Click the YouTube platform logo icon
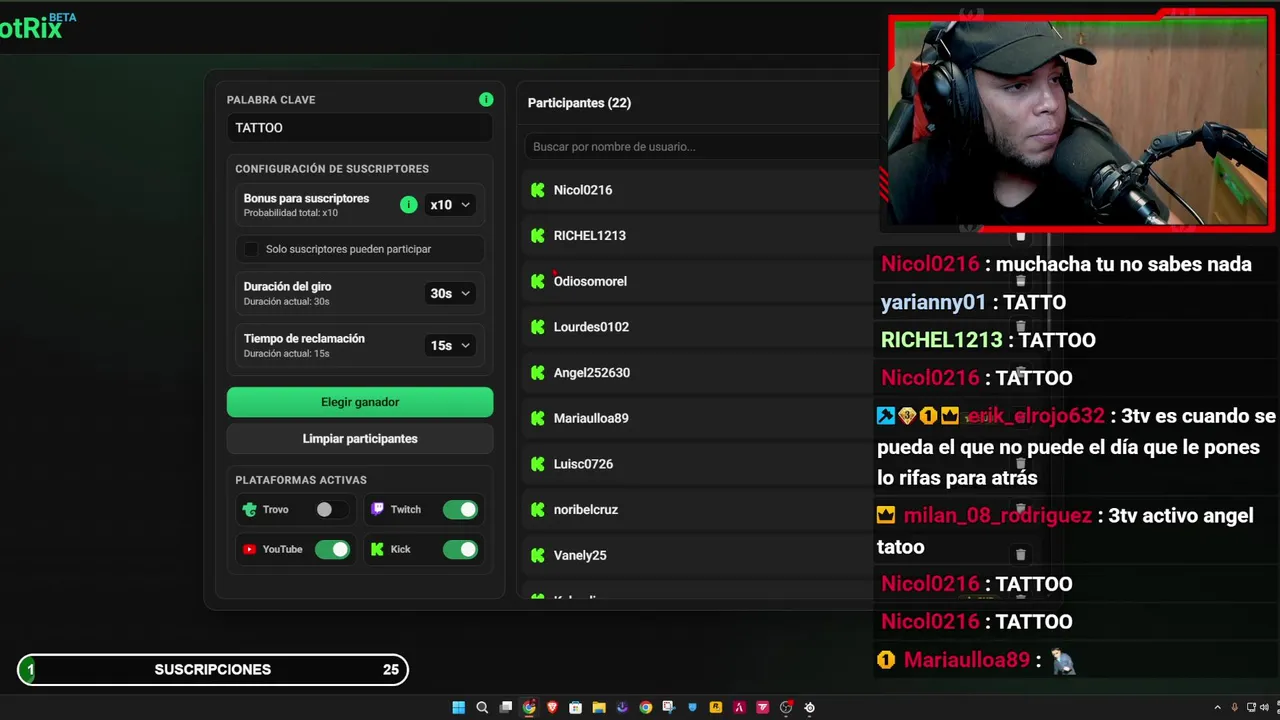Viewport: 1280px width, 720px height. 250,549
